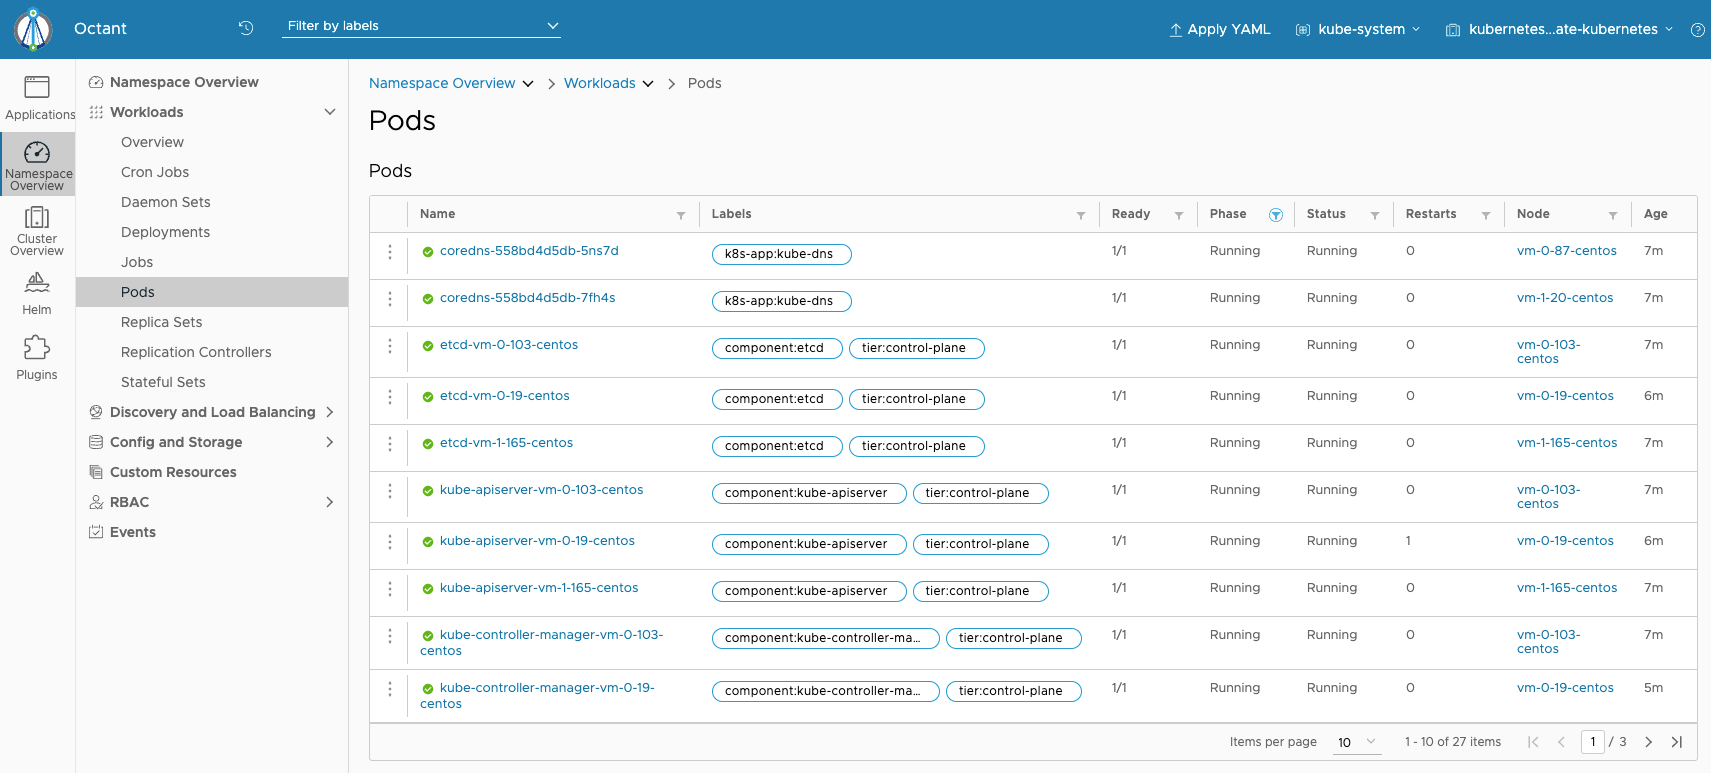Image resolution: width=1711 pixels, height=773 pixels.
Task: Sort table by Age column header
Action: coord(1655,214)
